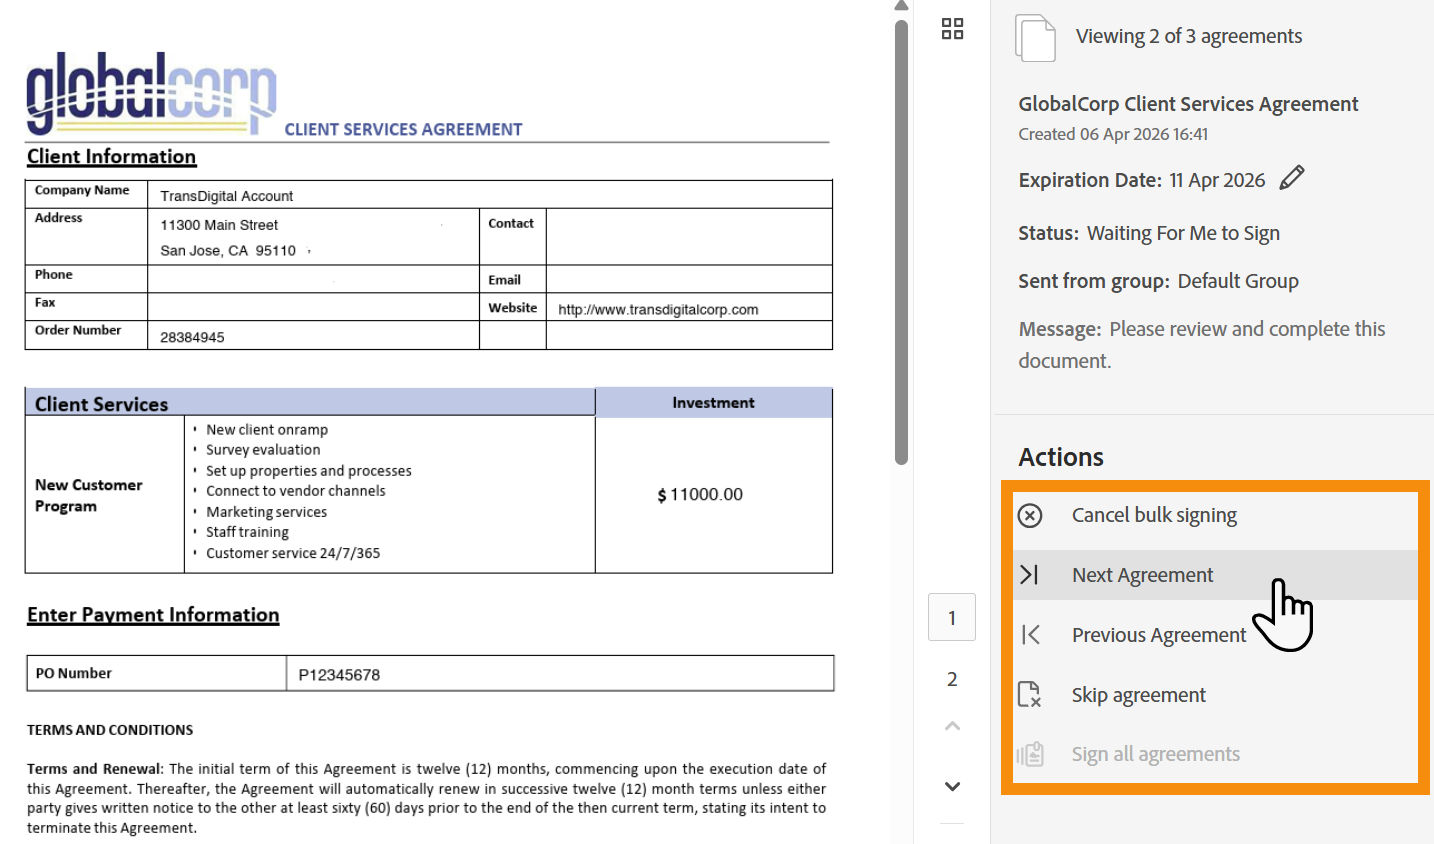
Task: Open the page thumbnails grid view icon
Action: (952, 28)
